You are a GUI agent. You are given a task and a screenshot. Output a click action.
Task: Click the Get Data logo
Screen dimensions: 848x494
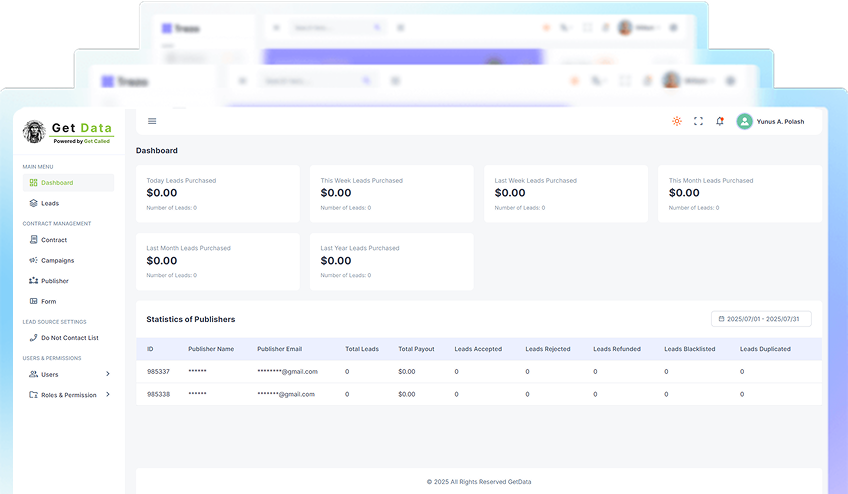(x=68, y=132)
